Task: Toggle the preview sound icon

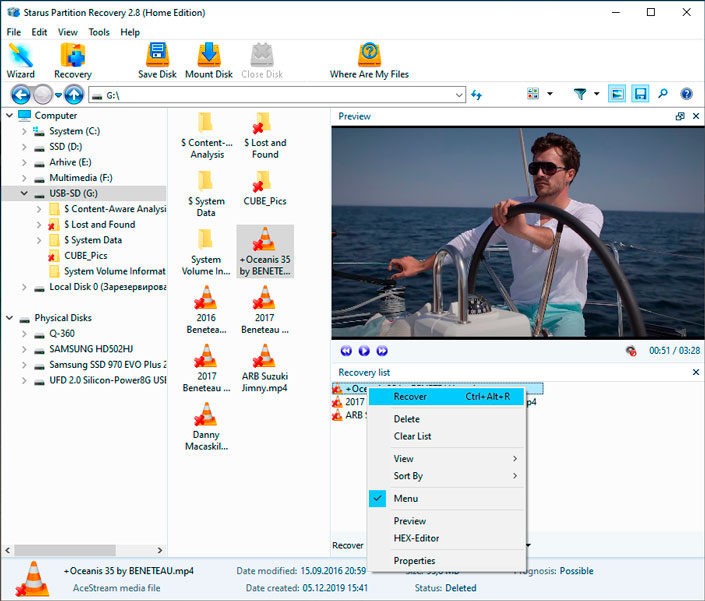Action: point(631,351)
